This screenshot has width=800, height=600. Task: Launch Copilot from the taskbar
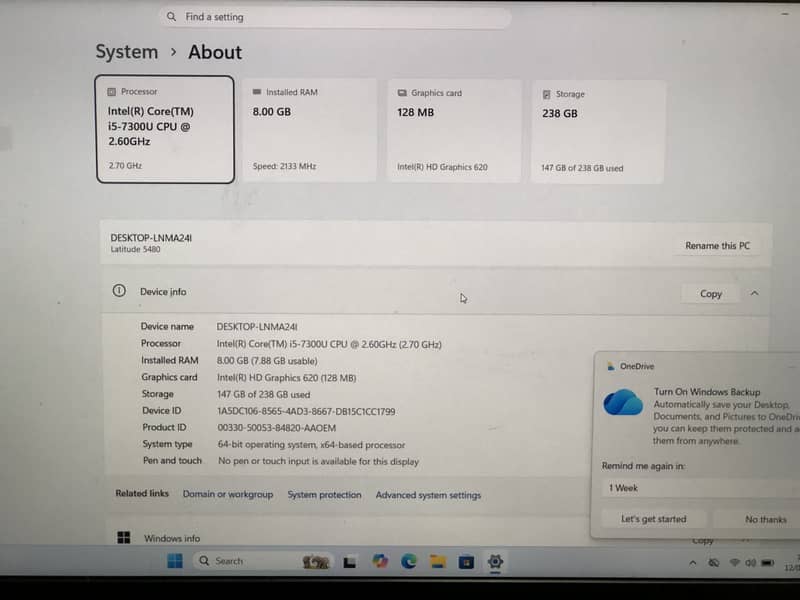[380, 561]
